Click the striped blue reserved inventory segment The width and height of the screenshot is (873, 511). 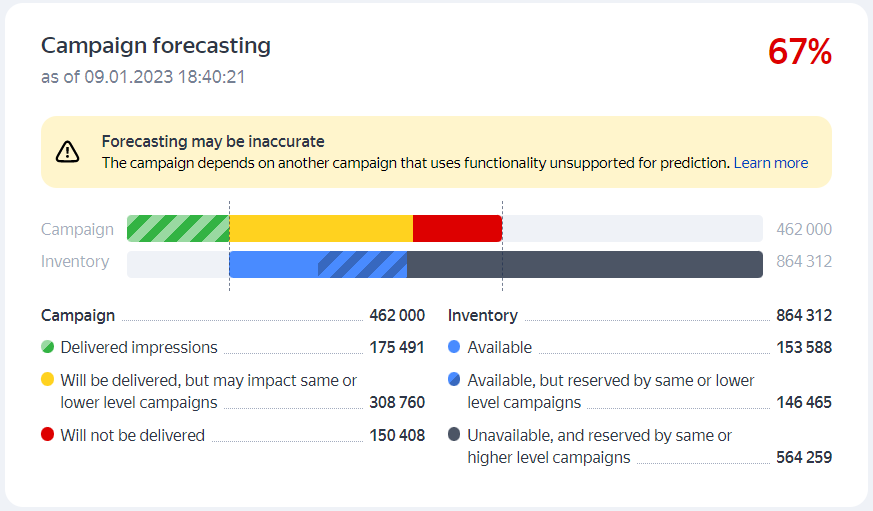pyautogui.click(x=362, y=264)
